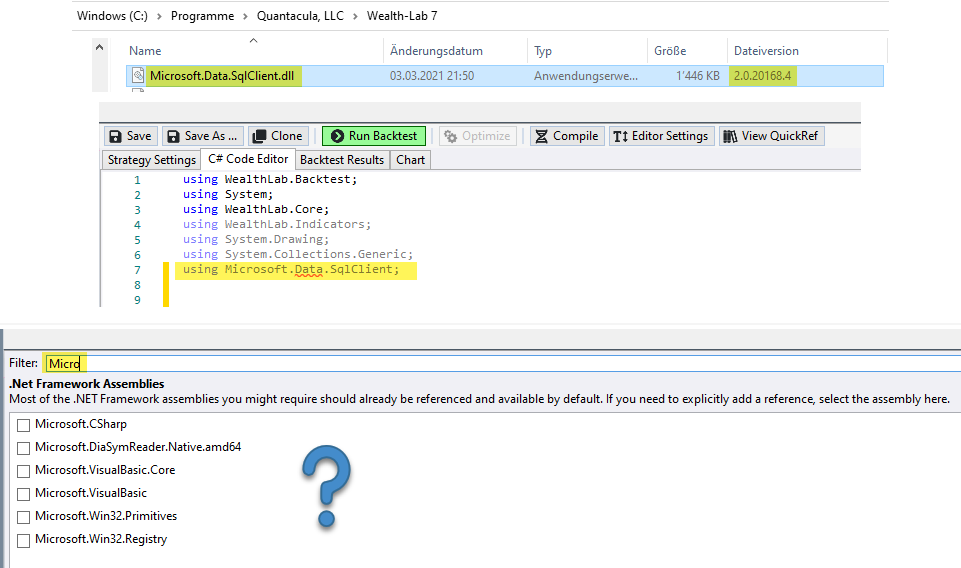Switch to the Strategy Settings tab

click(151, 160)
